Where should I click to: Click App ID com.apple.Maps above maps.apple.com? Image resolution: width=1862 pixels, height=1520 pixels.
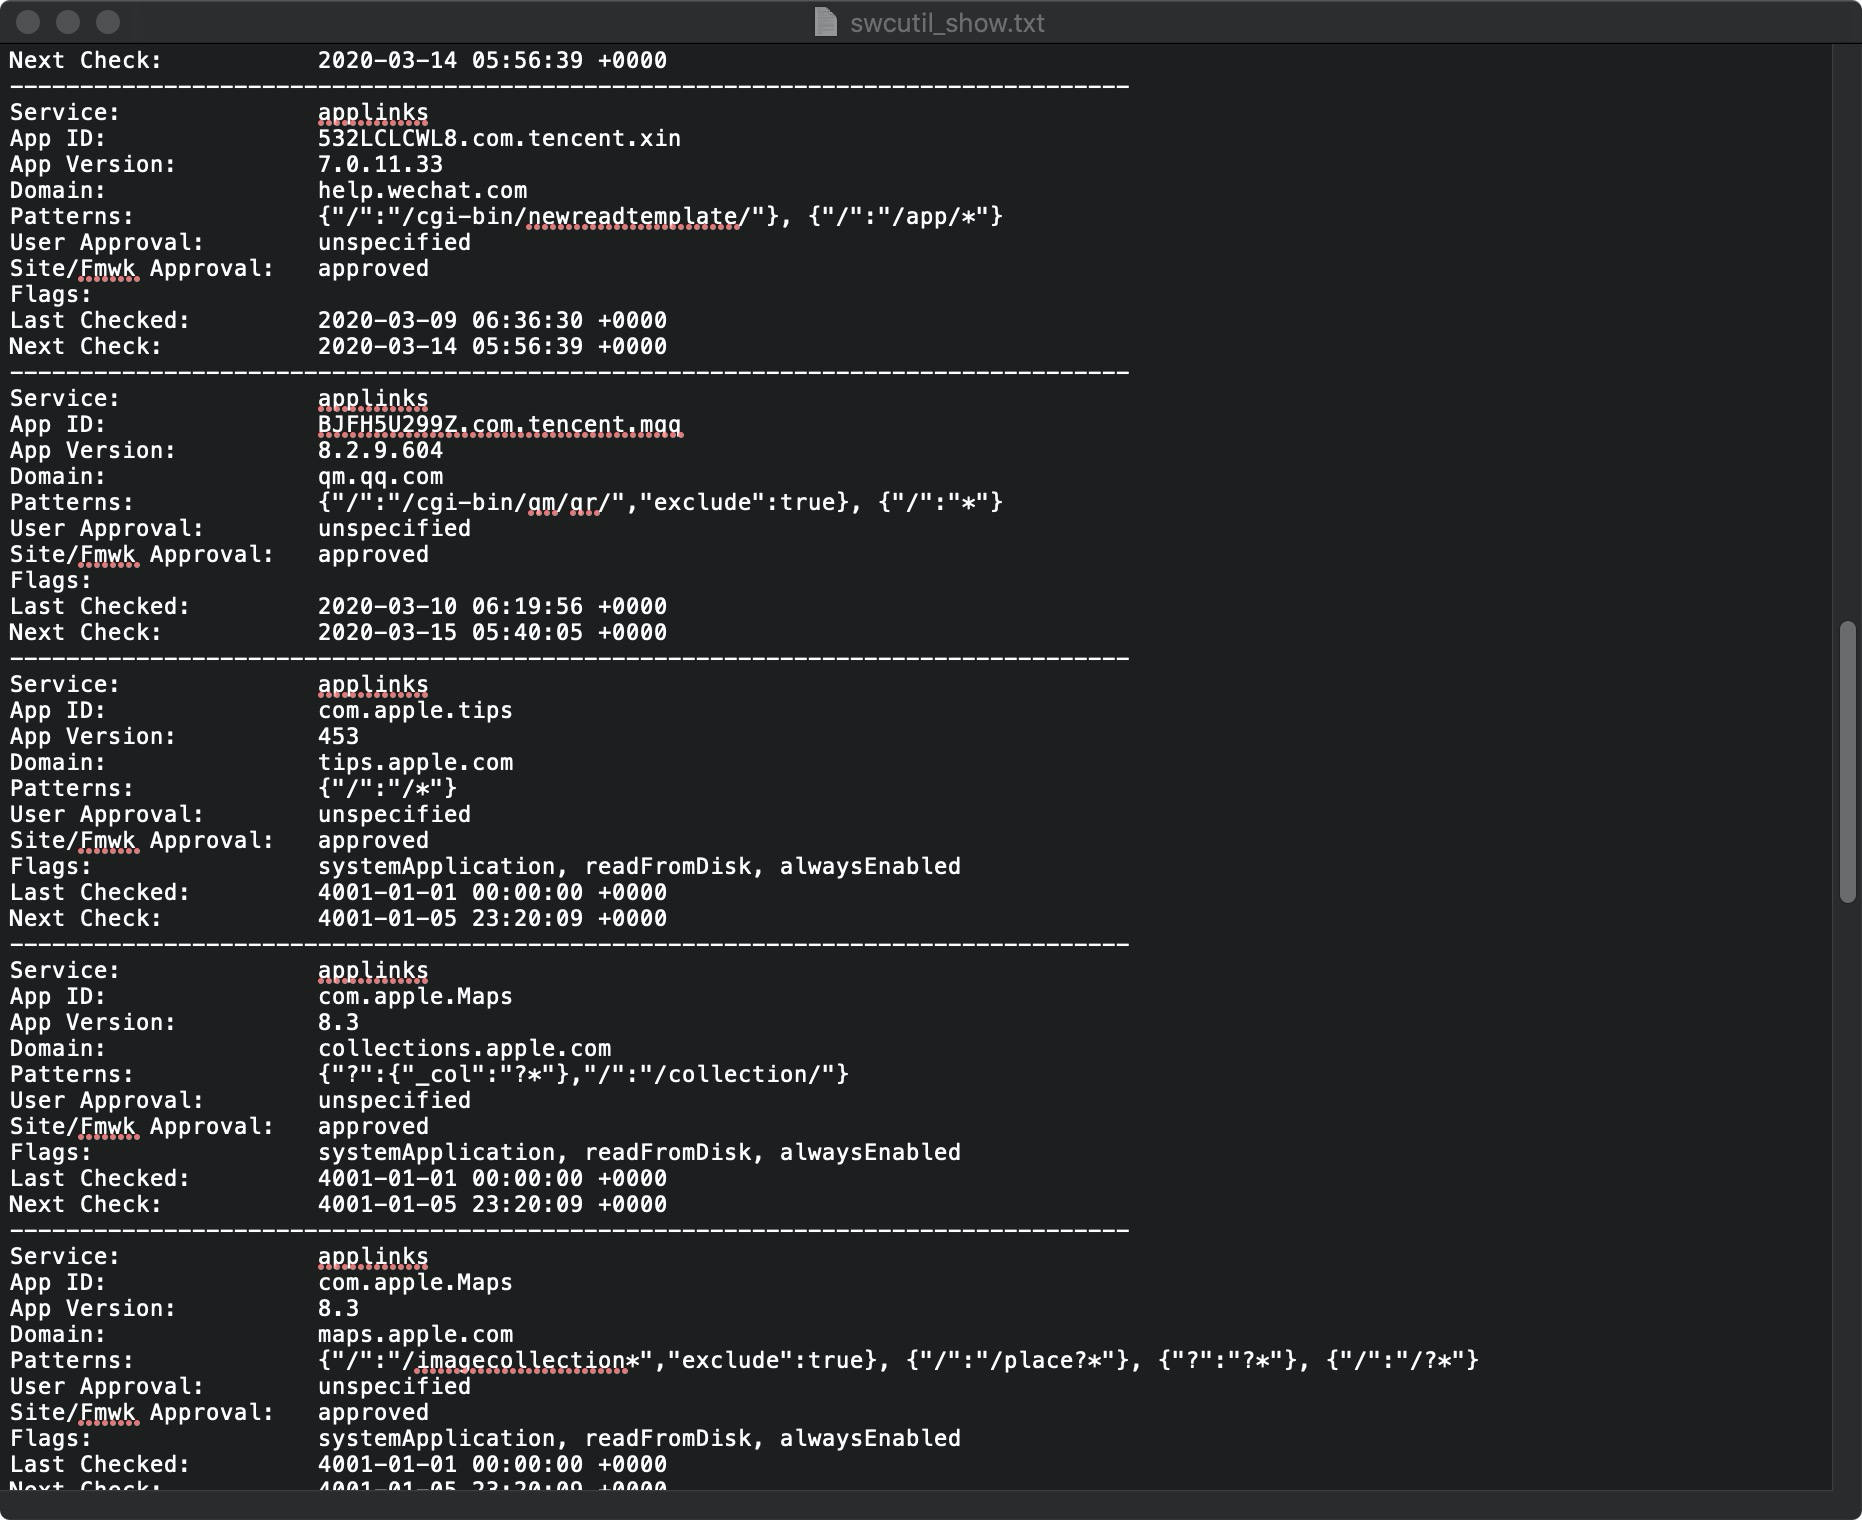[415, 1282]
